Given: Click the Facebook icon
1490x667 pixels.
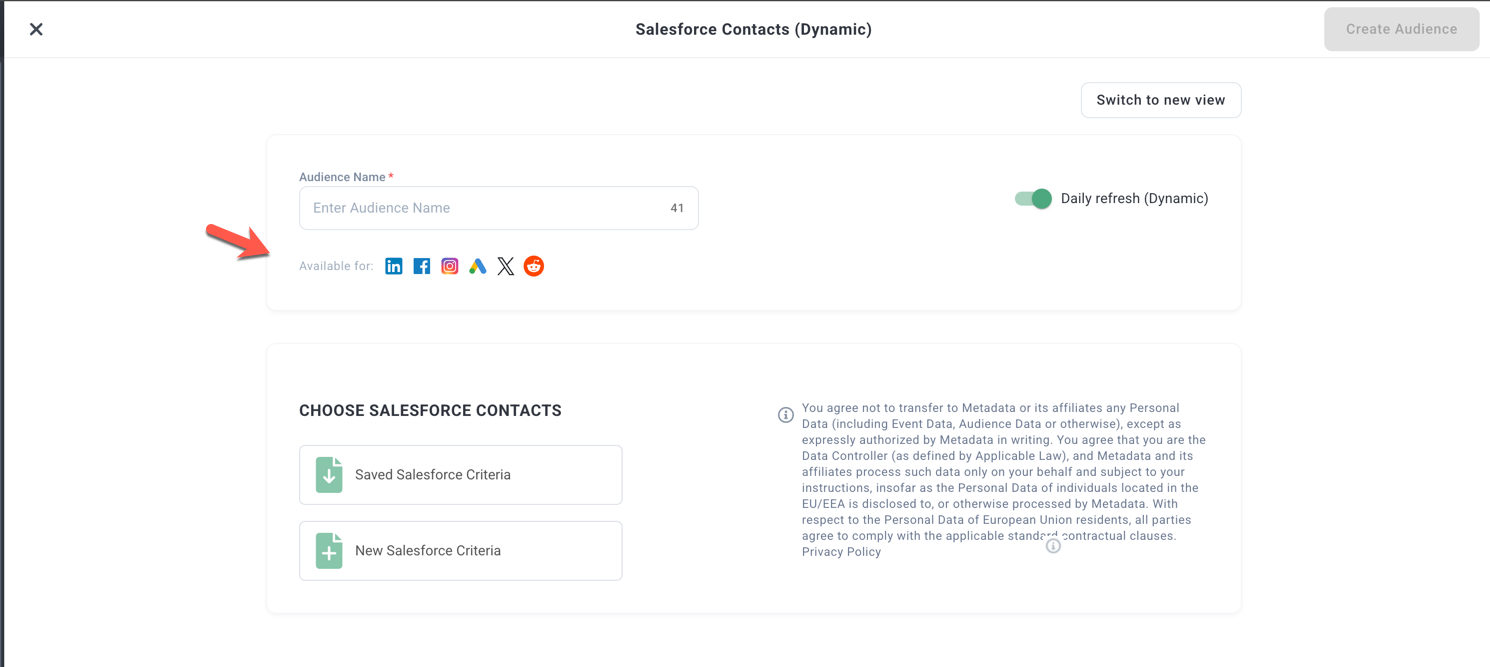Looking at the screenshot, I should (422, 266).
